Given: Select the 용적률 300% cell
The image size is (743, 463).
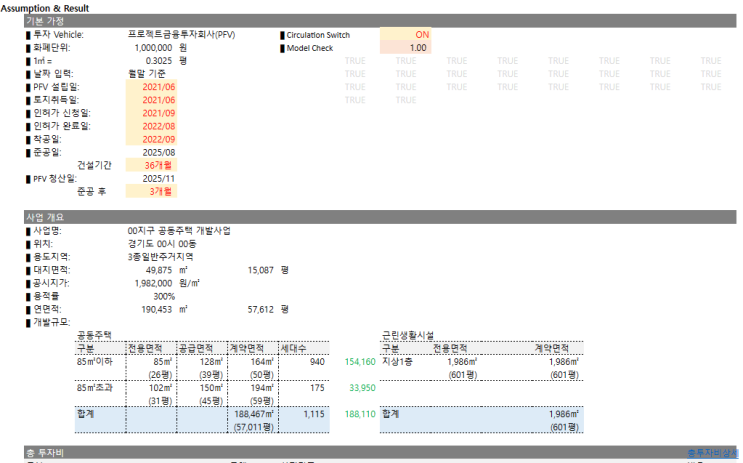Looking at the screenshot, I should tap(164, 296).
